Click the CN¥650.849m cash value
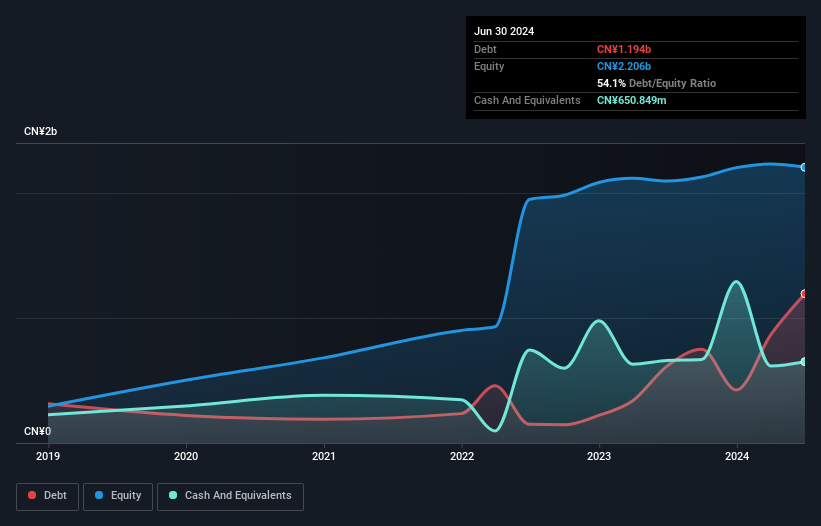 point(631,100)
